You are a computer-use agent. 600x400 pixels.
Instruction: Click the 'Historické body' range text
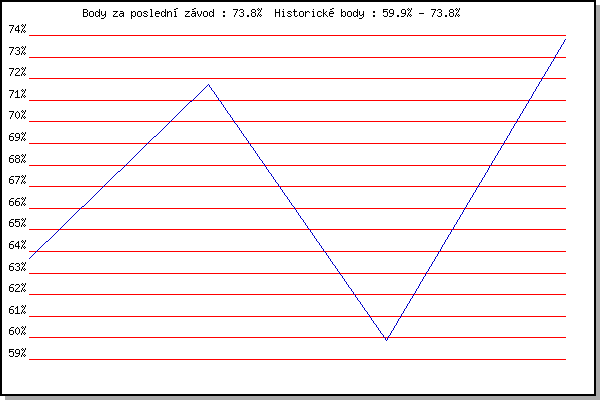(x=319, y=14)
